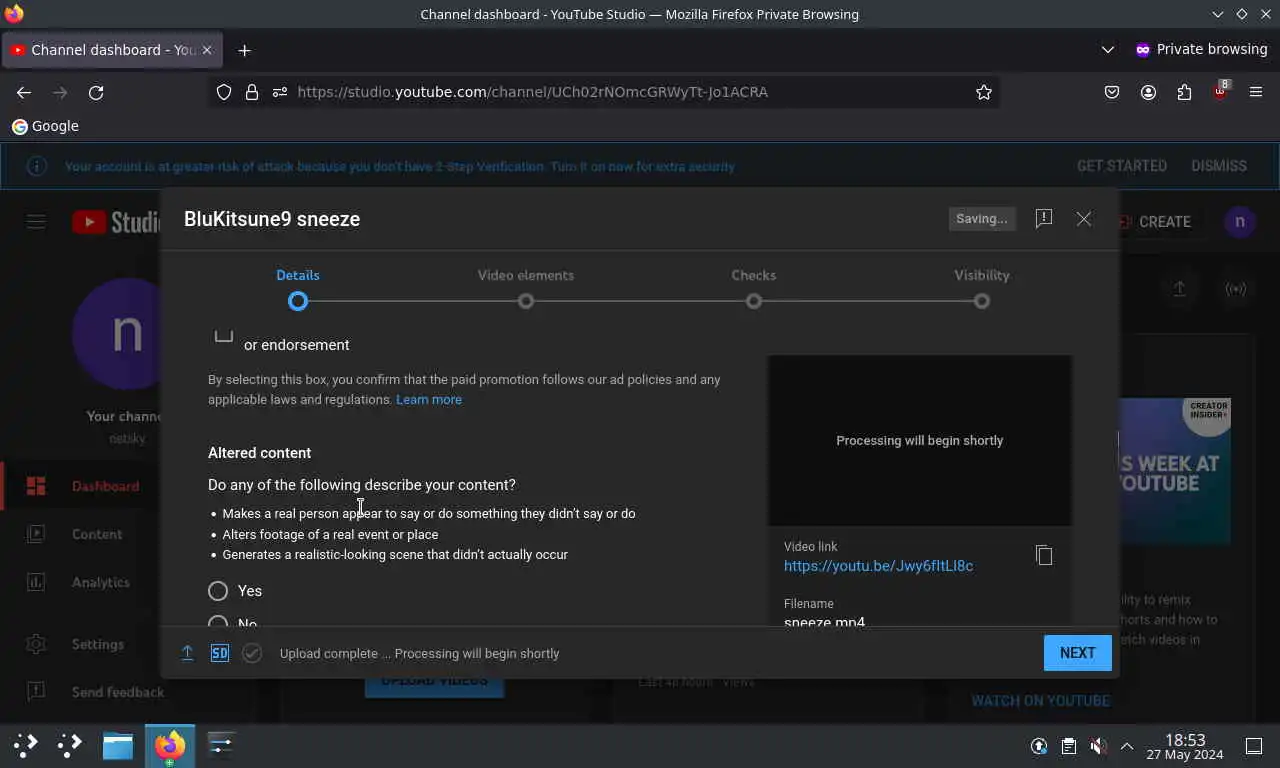Click the site permissions icon in the address bar

tap(280, 92)
